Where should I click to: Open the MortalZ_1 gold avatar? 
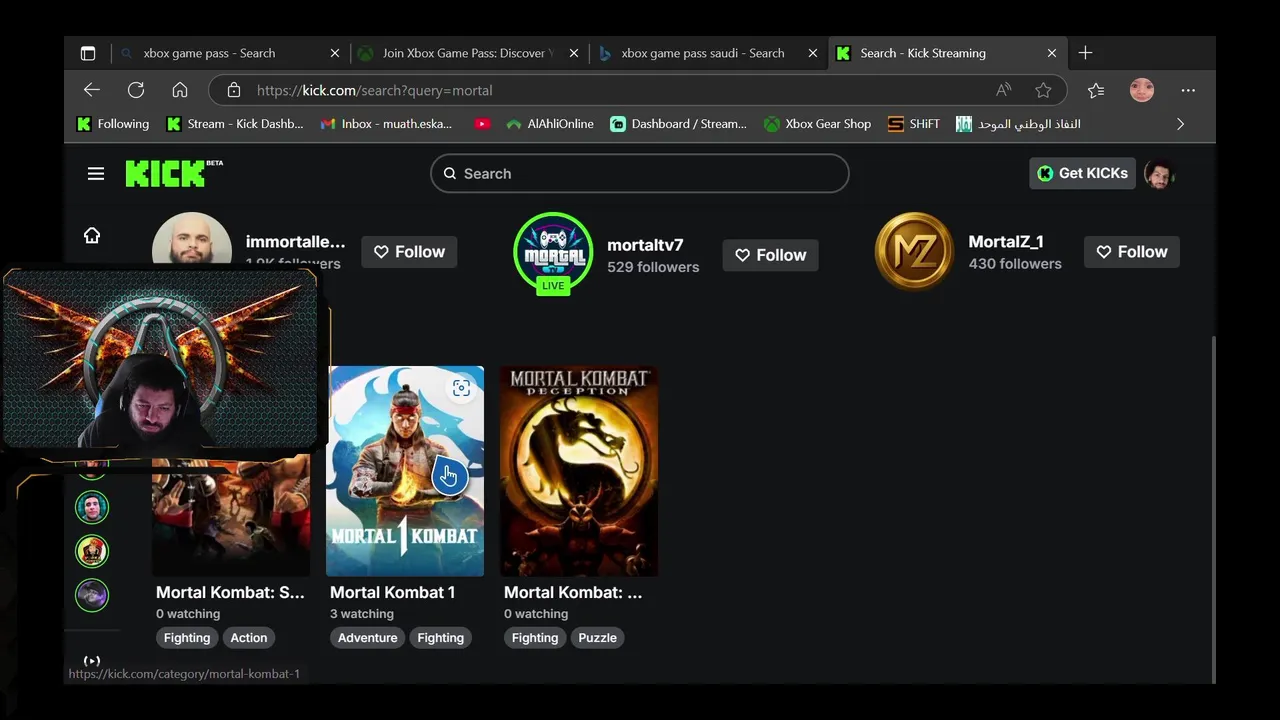pyautogui.click(x=914, y=251)
